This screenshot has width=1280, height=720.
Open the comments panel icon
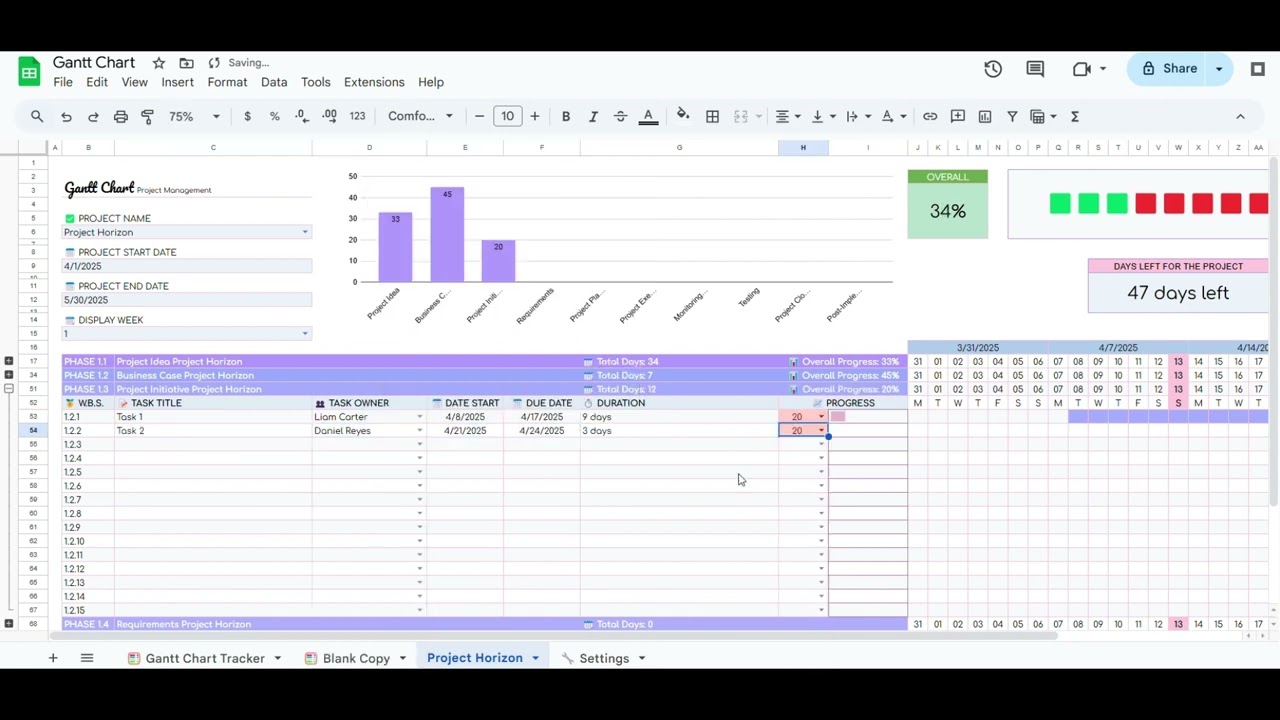coord(1035,69)
